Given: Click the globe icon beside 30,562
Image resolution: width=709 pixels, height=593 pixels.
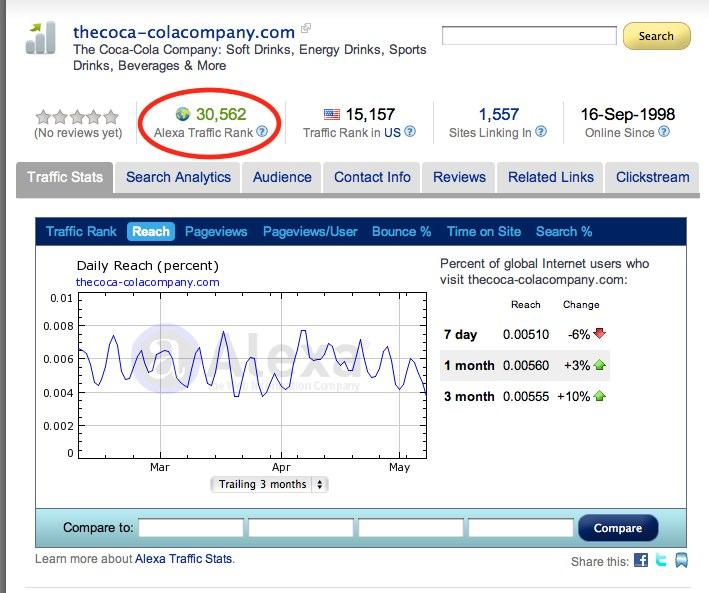Looking at the screenshot, I should (183, 114).
